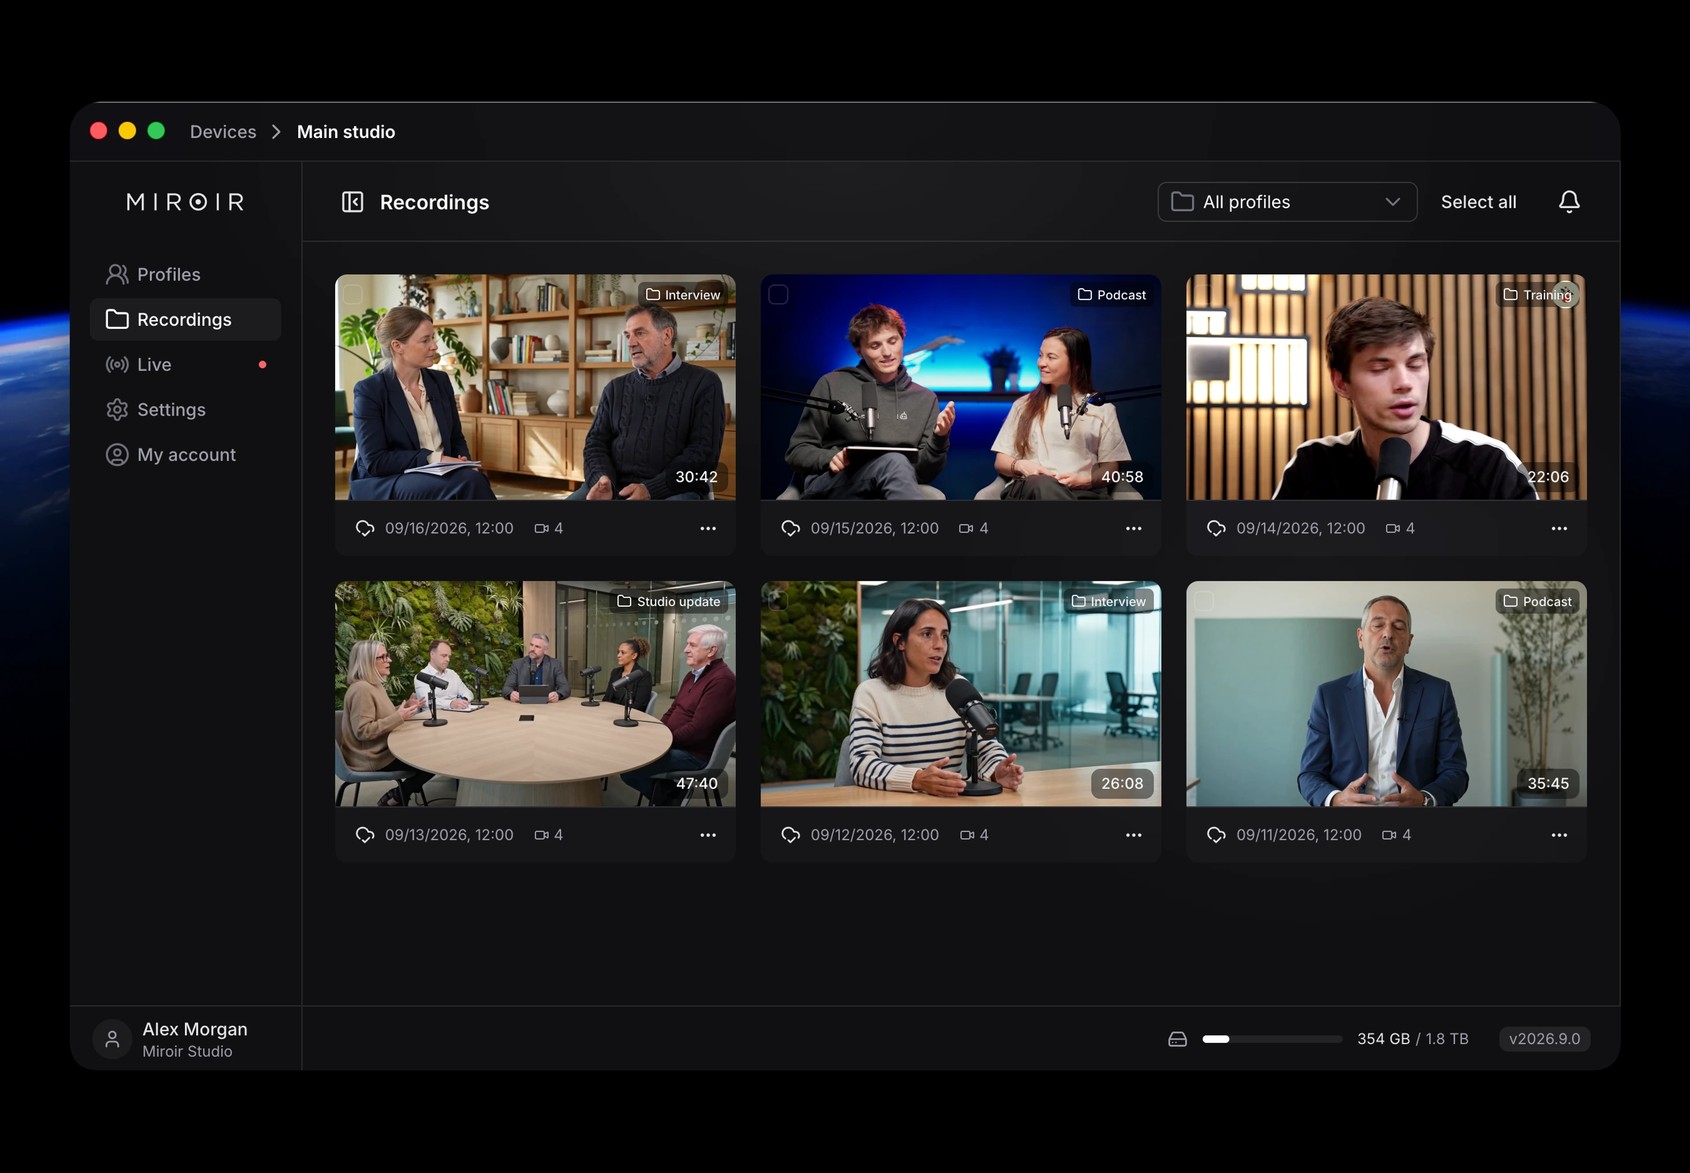Click Devices in the breadcrumb
This screenshot has width=1690, height=1173.
pyautogui.click(x=223, y=132)
